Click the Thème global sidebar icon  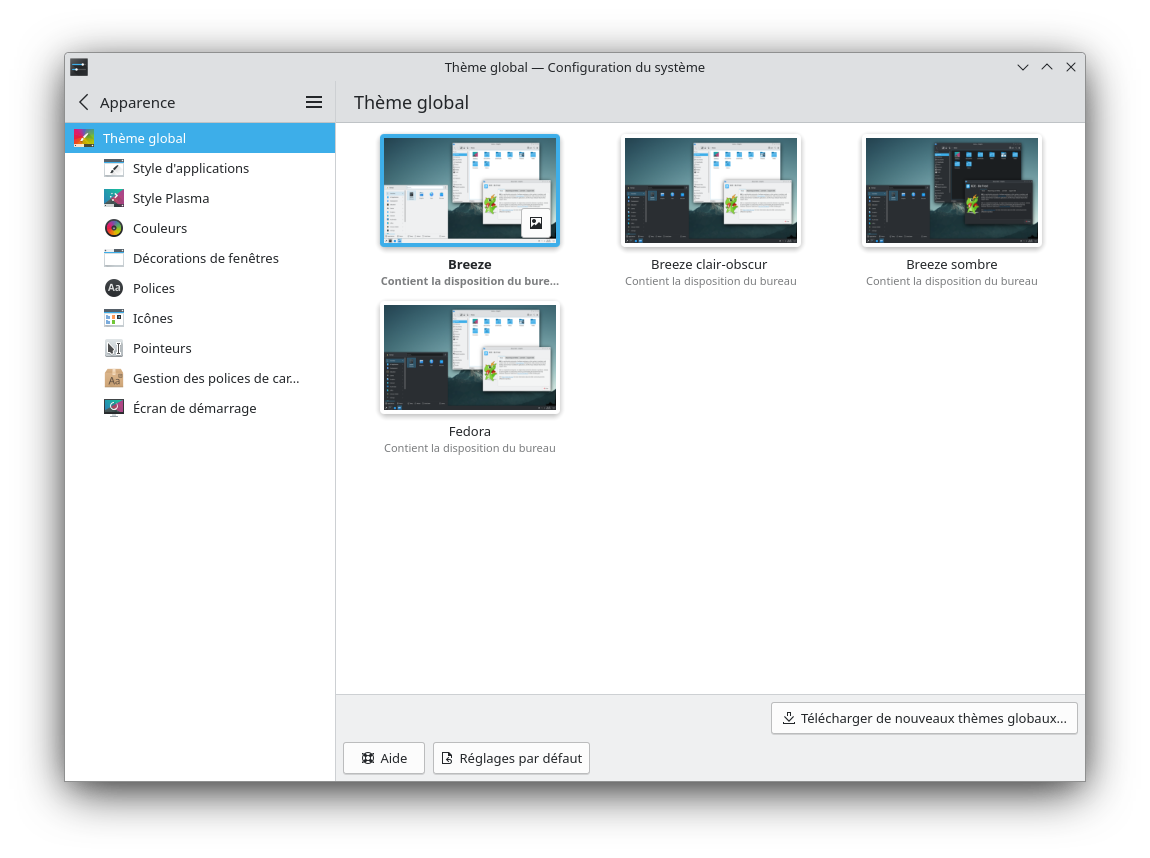pos(84,138)
